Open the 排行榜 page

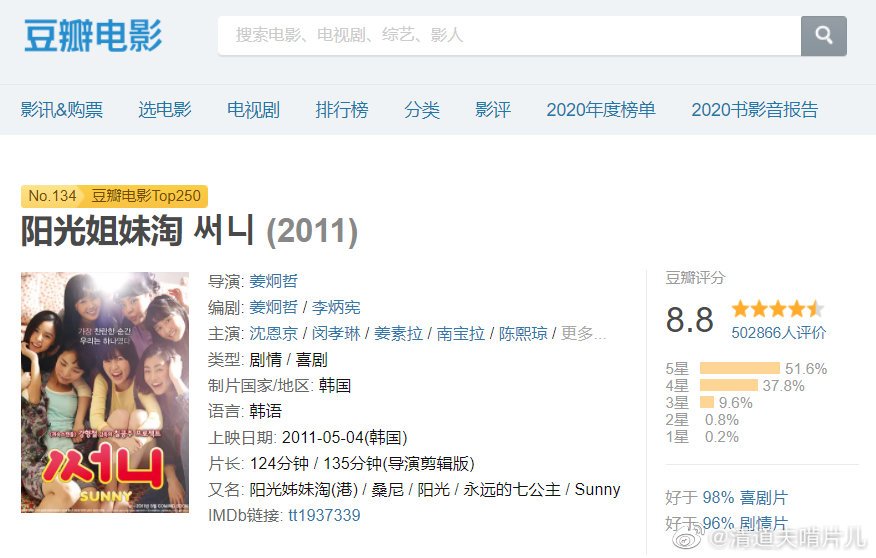tap(342, 109)
